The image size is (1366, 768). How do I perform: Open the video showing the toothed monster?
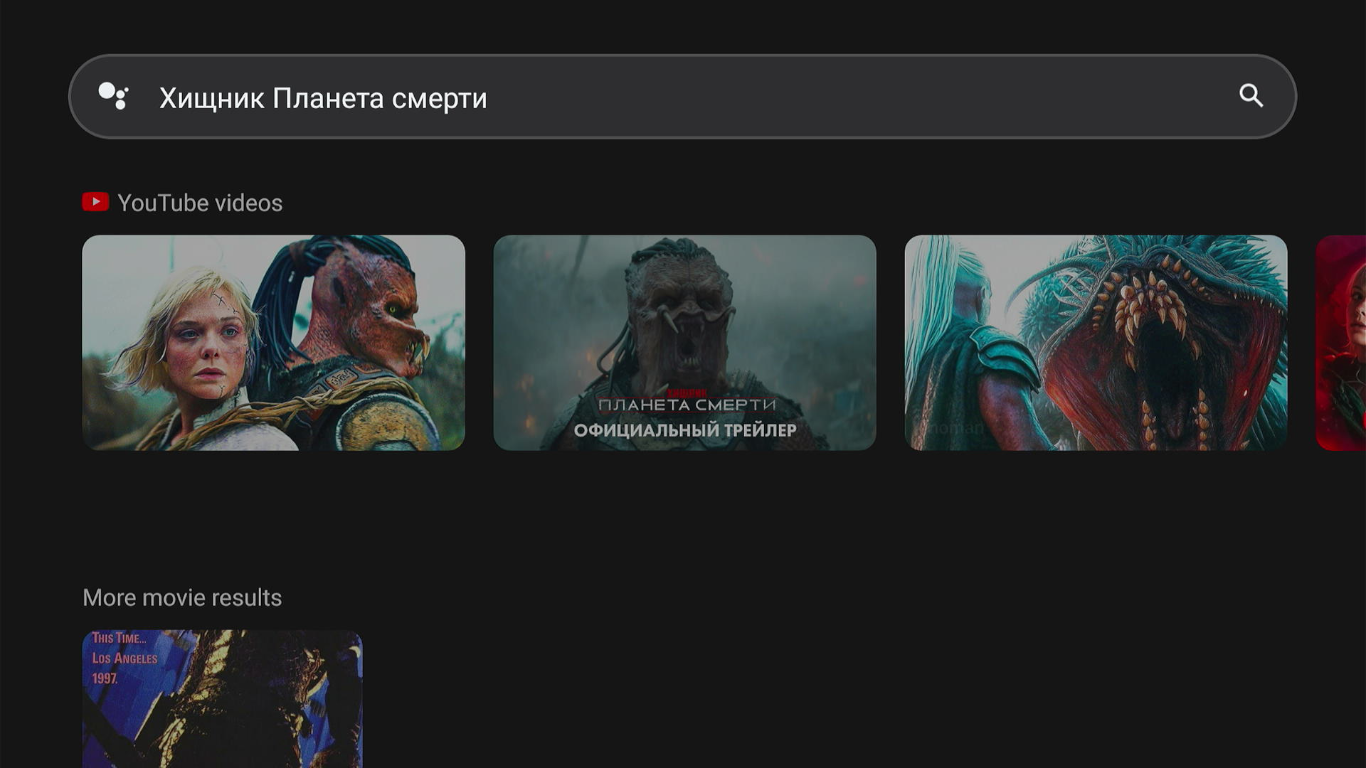pos(1096,343)
